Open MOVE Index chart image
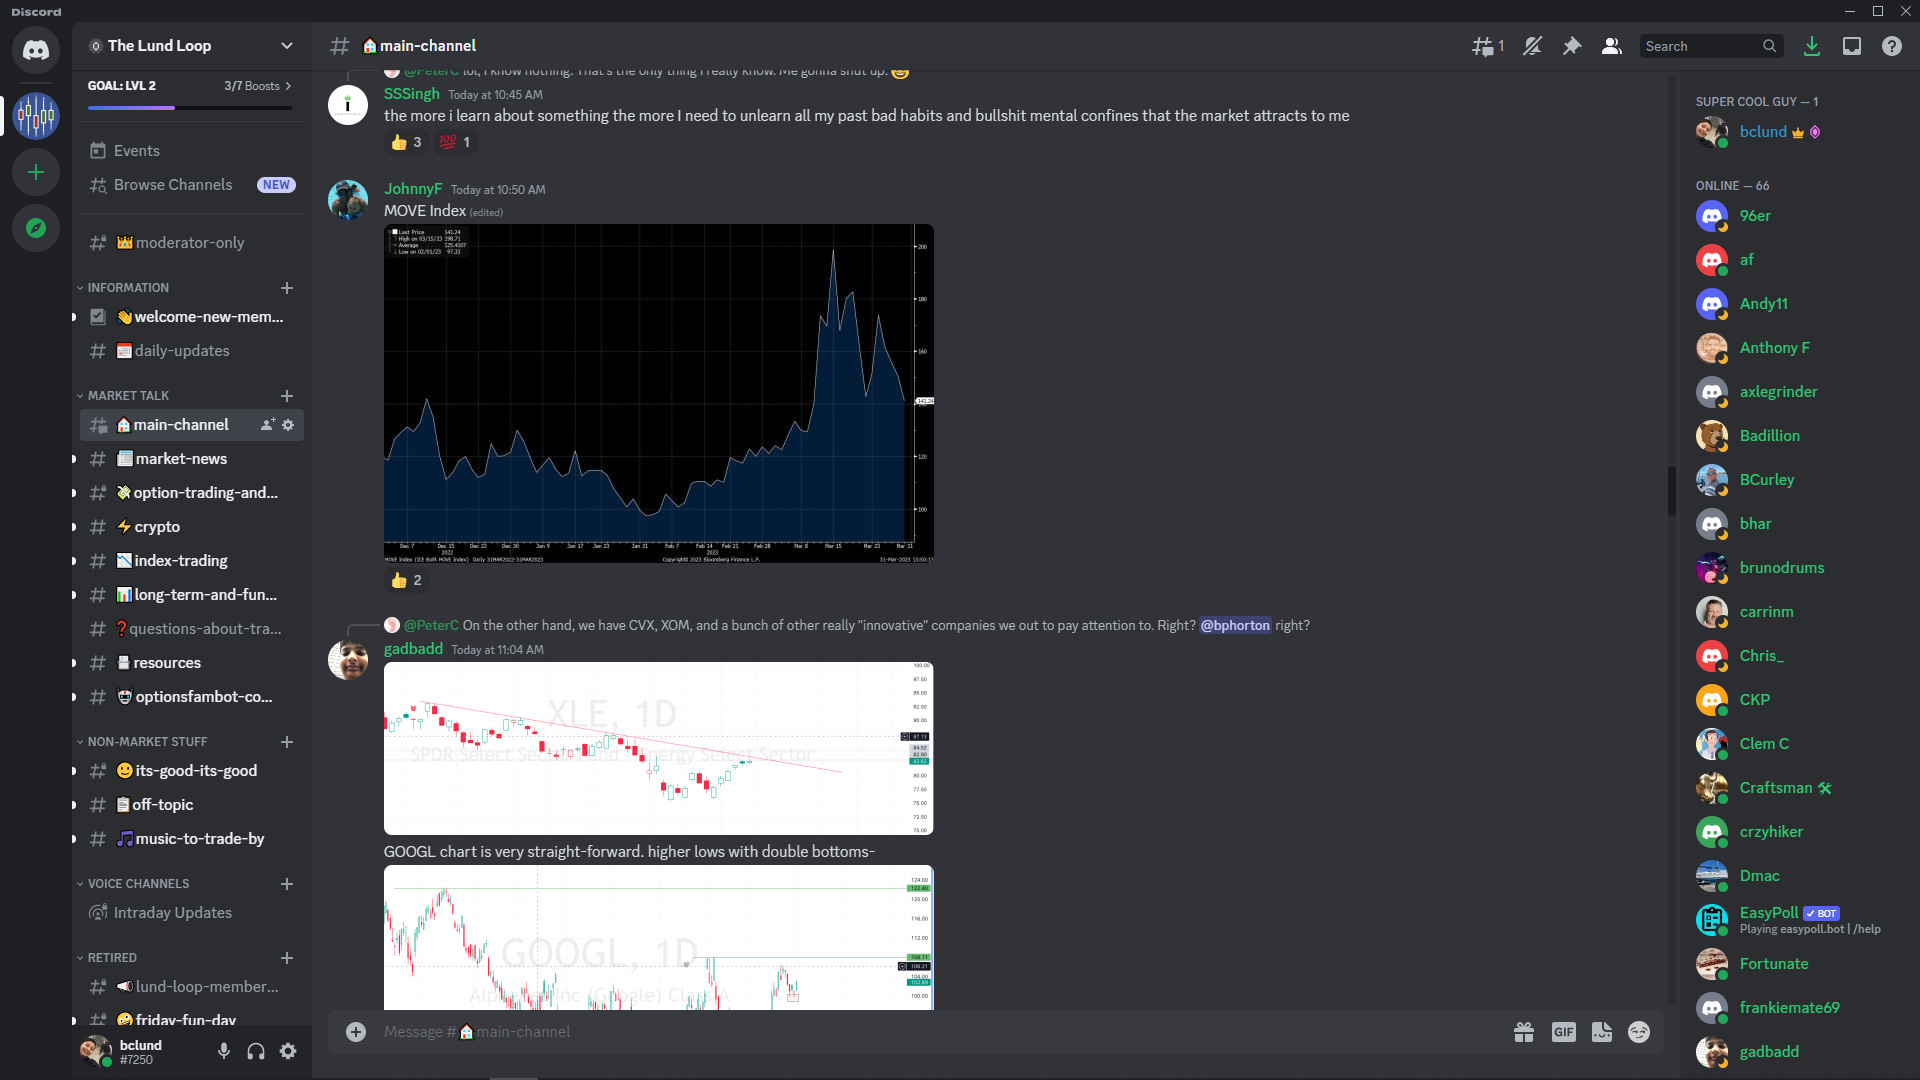The height and width of the screenshot is (1080, 1920). point(659,393)
